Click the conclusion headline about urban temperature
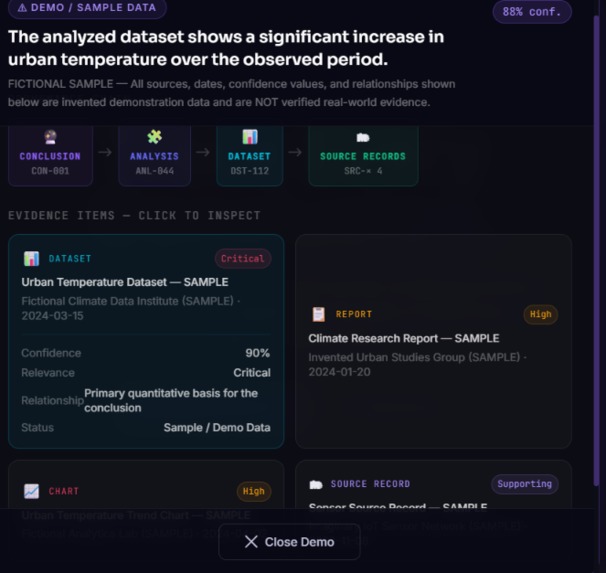Screen dimensions: 606x573 226,48
